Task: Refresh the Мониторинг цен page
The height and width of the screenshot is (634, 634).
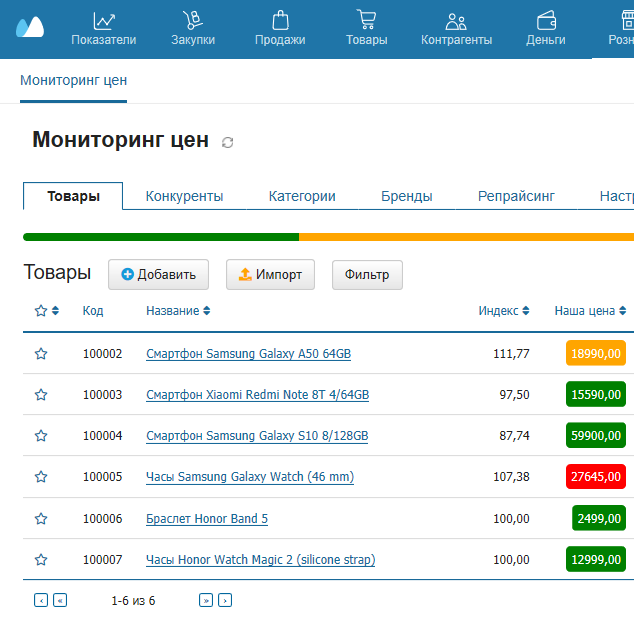Action: (x=227, y=142)
